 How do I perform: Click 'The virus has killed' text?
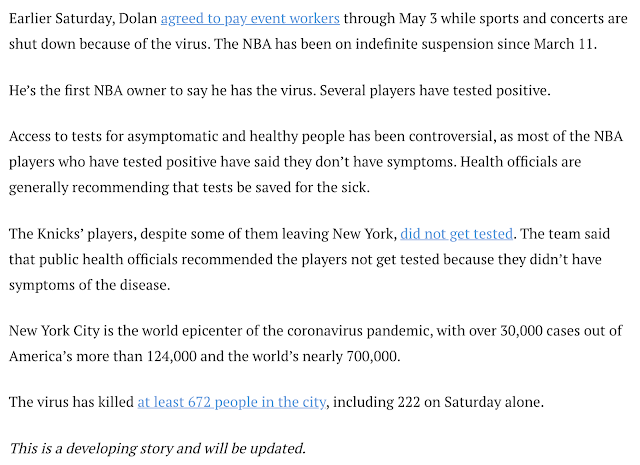(71, 402)
